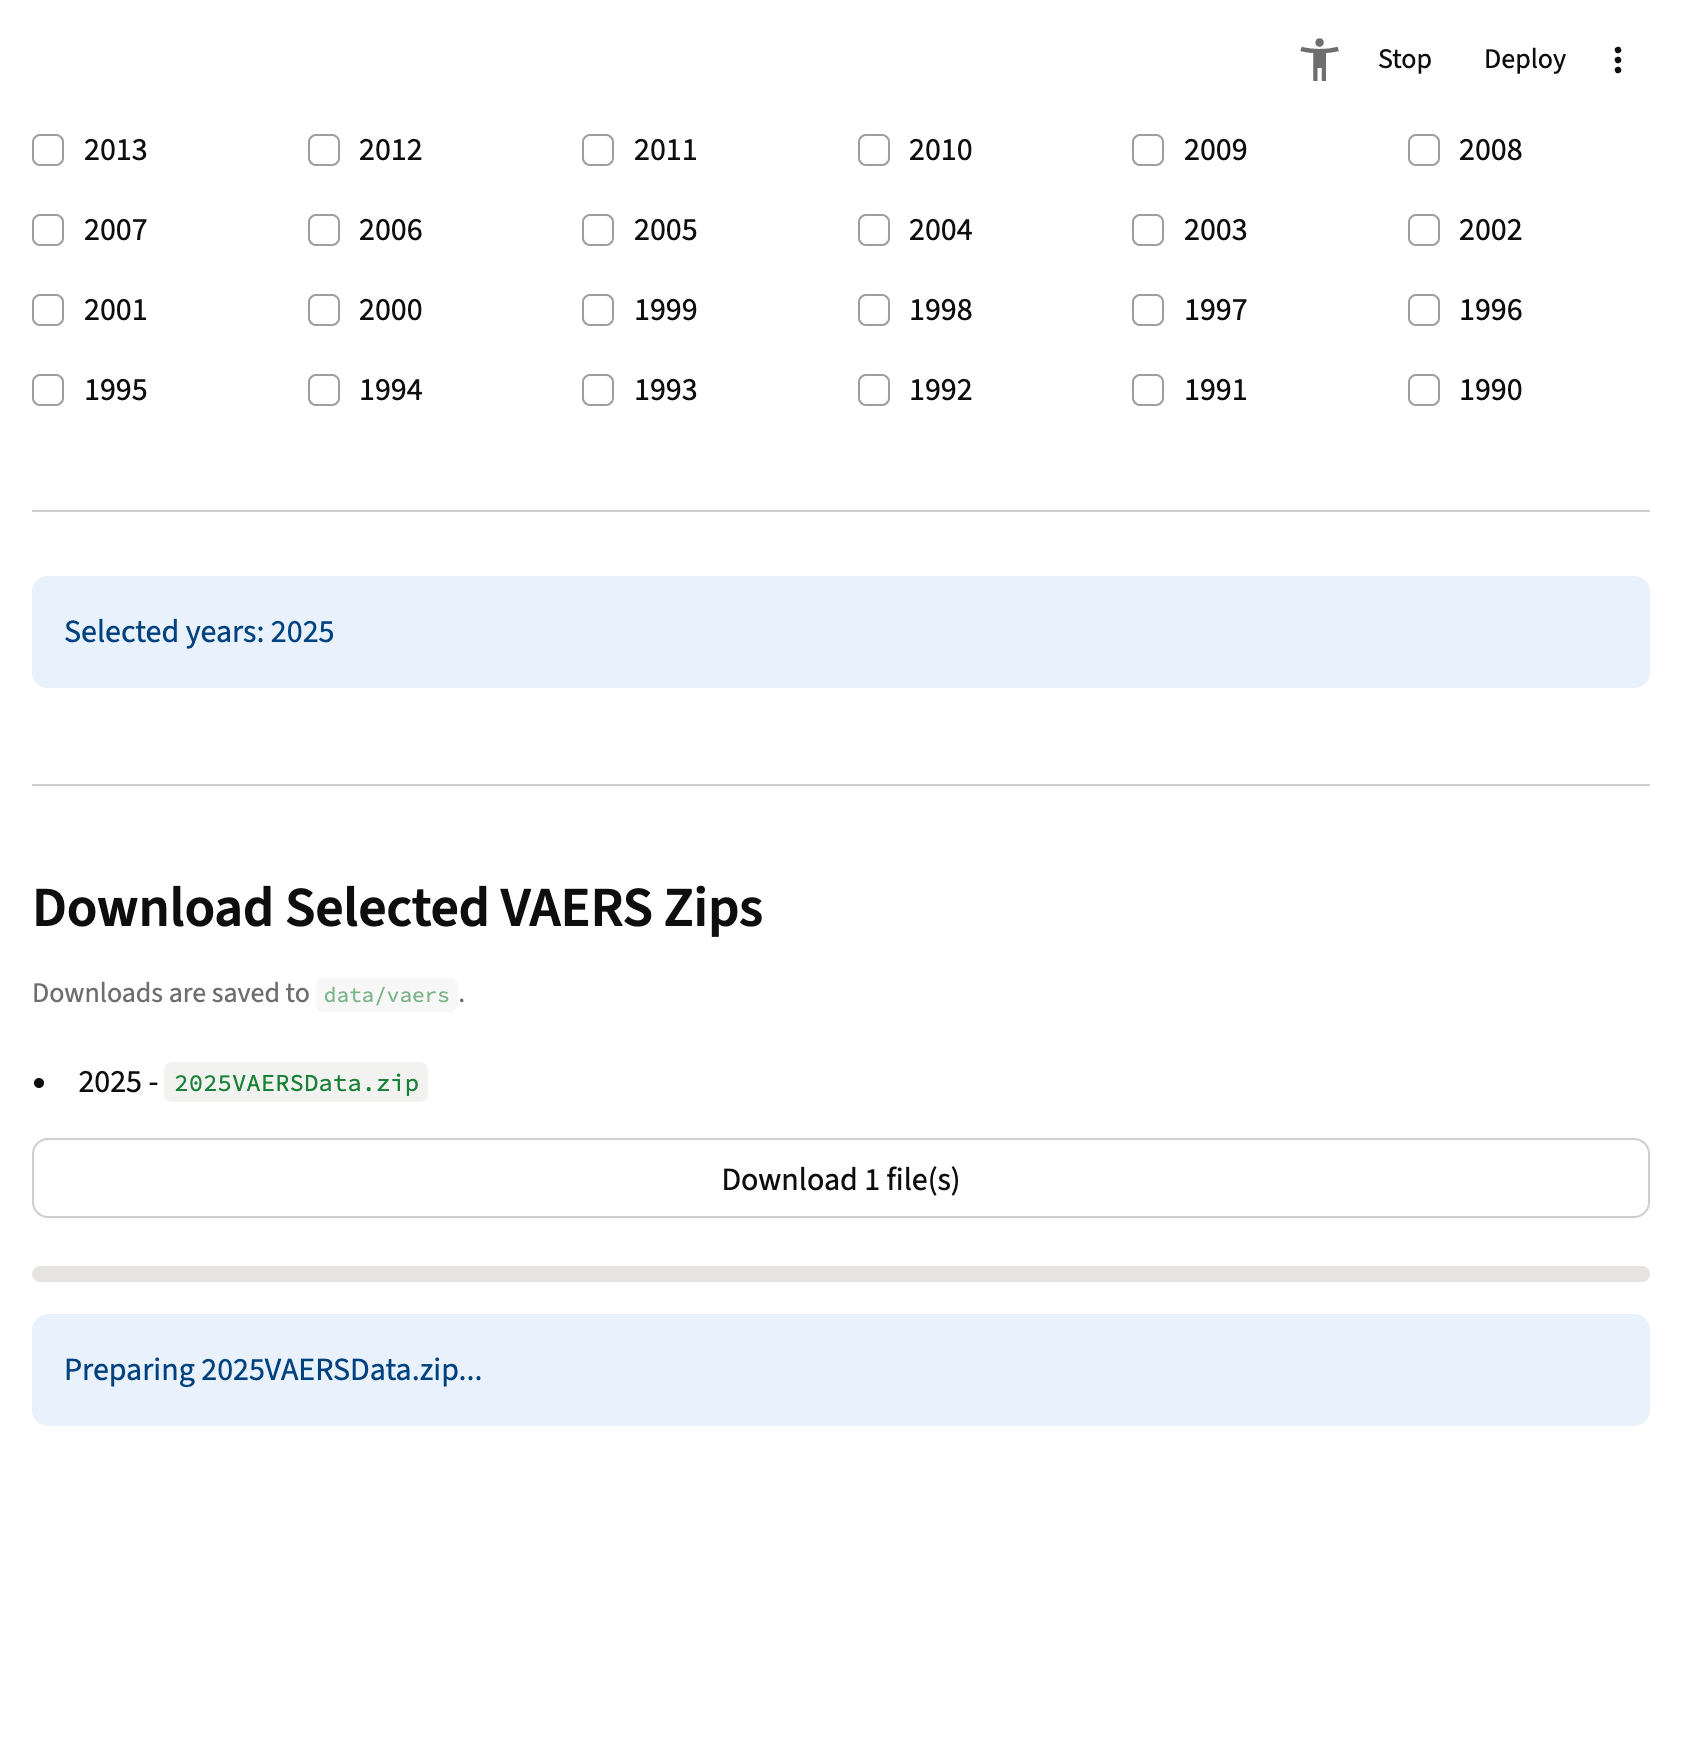Click the download progress bar

[840, 1274]
